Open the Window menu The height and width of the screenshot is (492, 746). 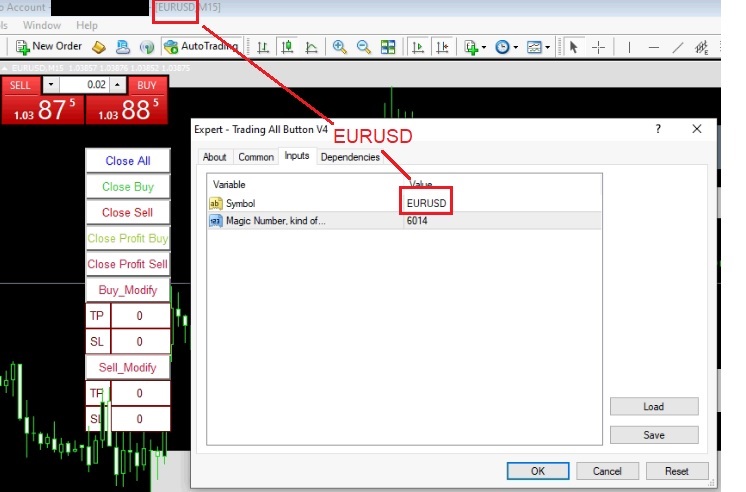pos(42,25)
